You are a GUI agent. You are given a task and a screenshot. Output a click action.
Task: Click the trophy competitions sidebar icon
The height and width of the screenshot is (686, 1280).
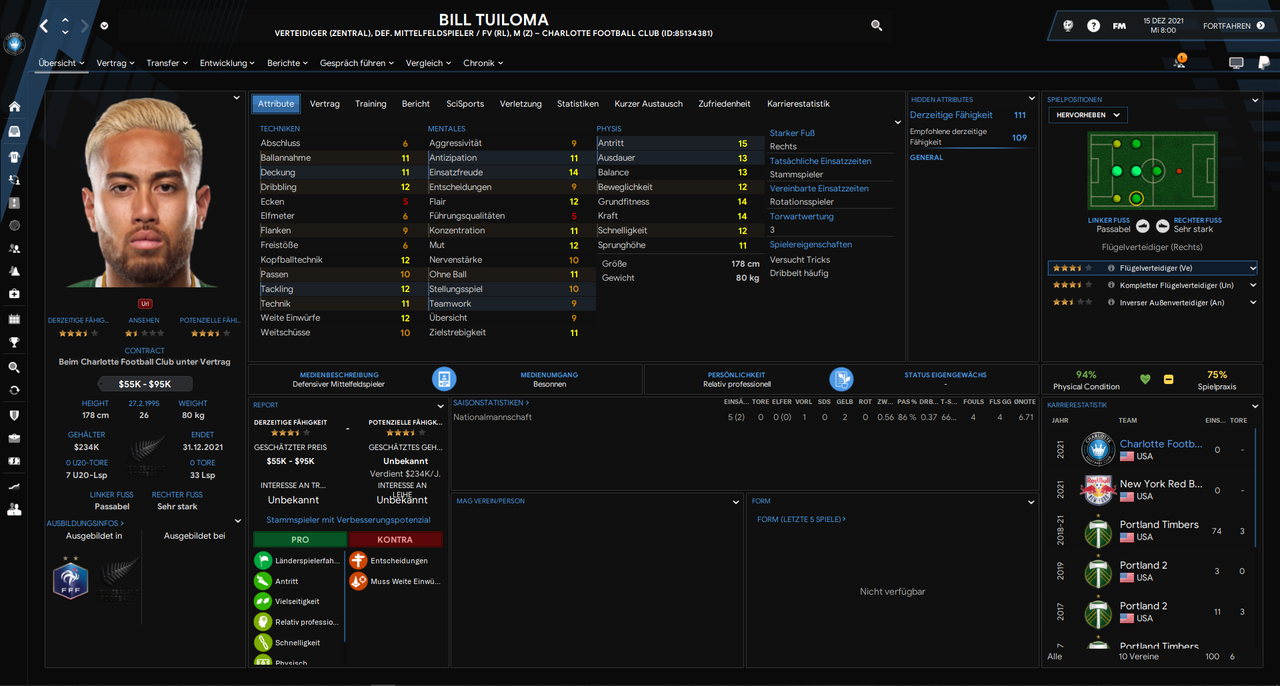[x=14, y=343]
